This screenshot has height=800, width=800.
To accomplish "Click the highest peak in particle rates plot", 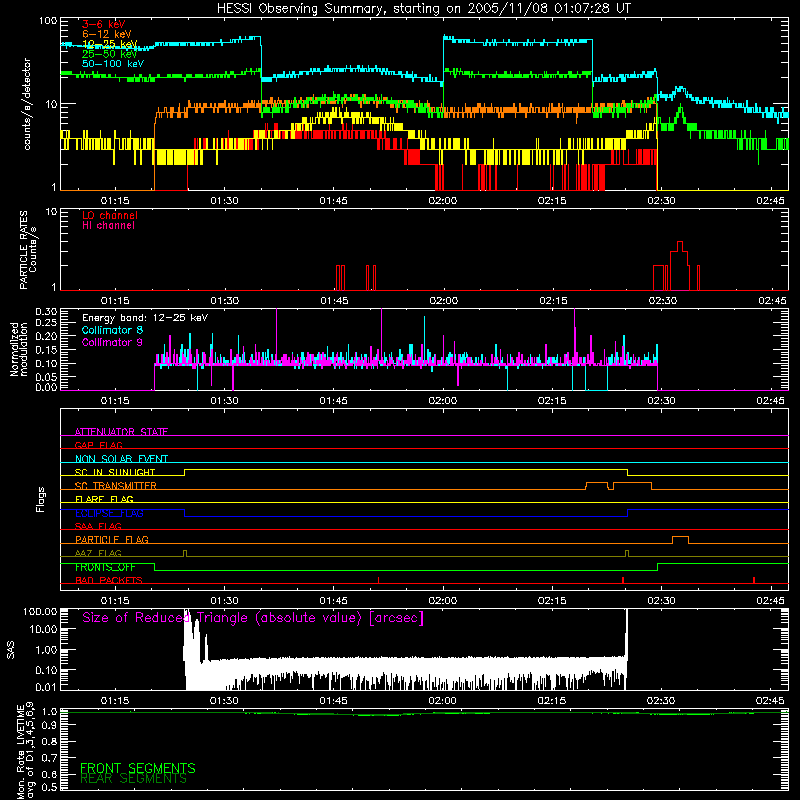I will coord(680,242).
